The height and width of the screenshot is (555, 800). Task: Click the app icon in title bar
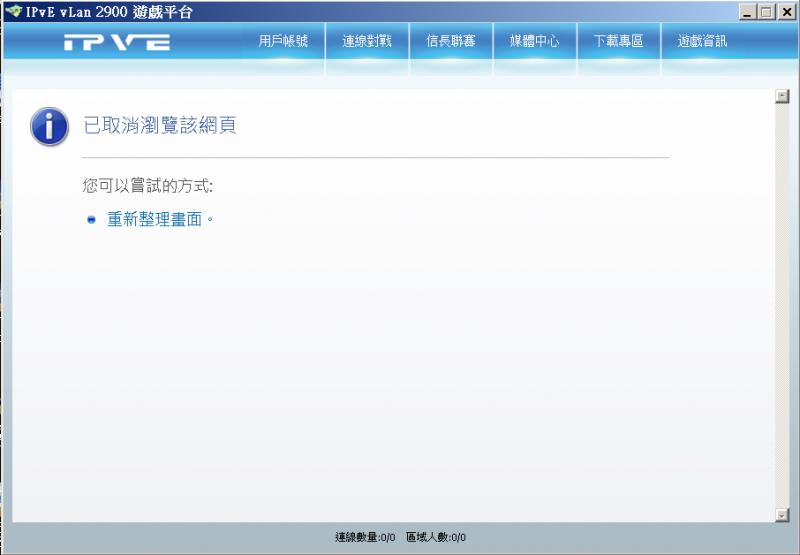point(13,11)
